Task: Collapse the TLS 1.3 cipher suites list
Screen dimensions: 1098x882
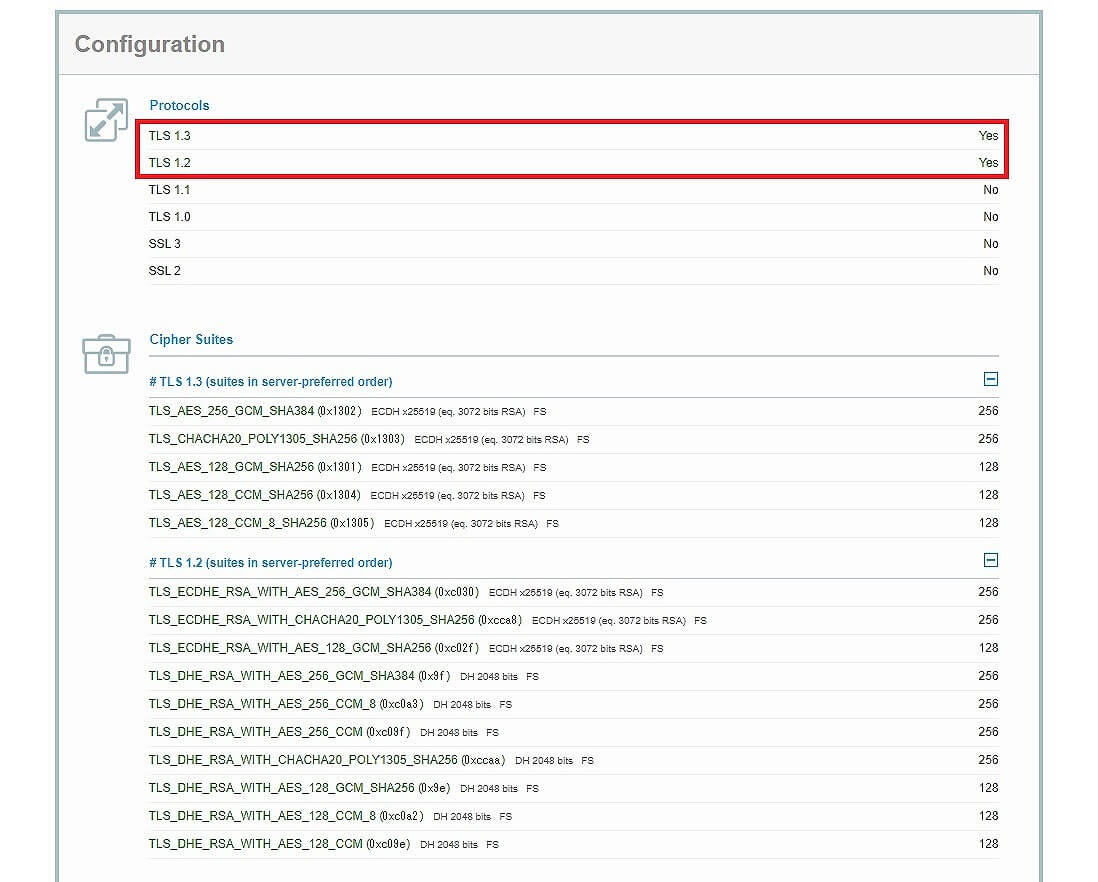Action: coord(990,379)
